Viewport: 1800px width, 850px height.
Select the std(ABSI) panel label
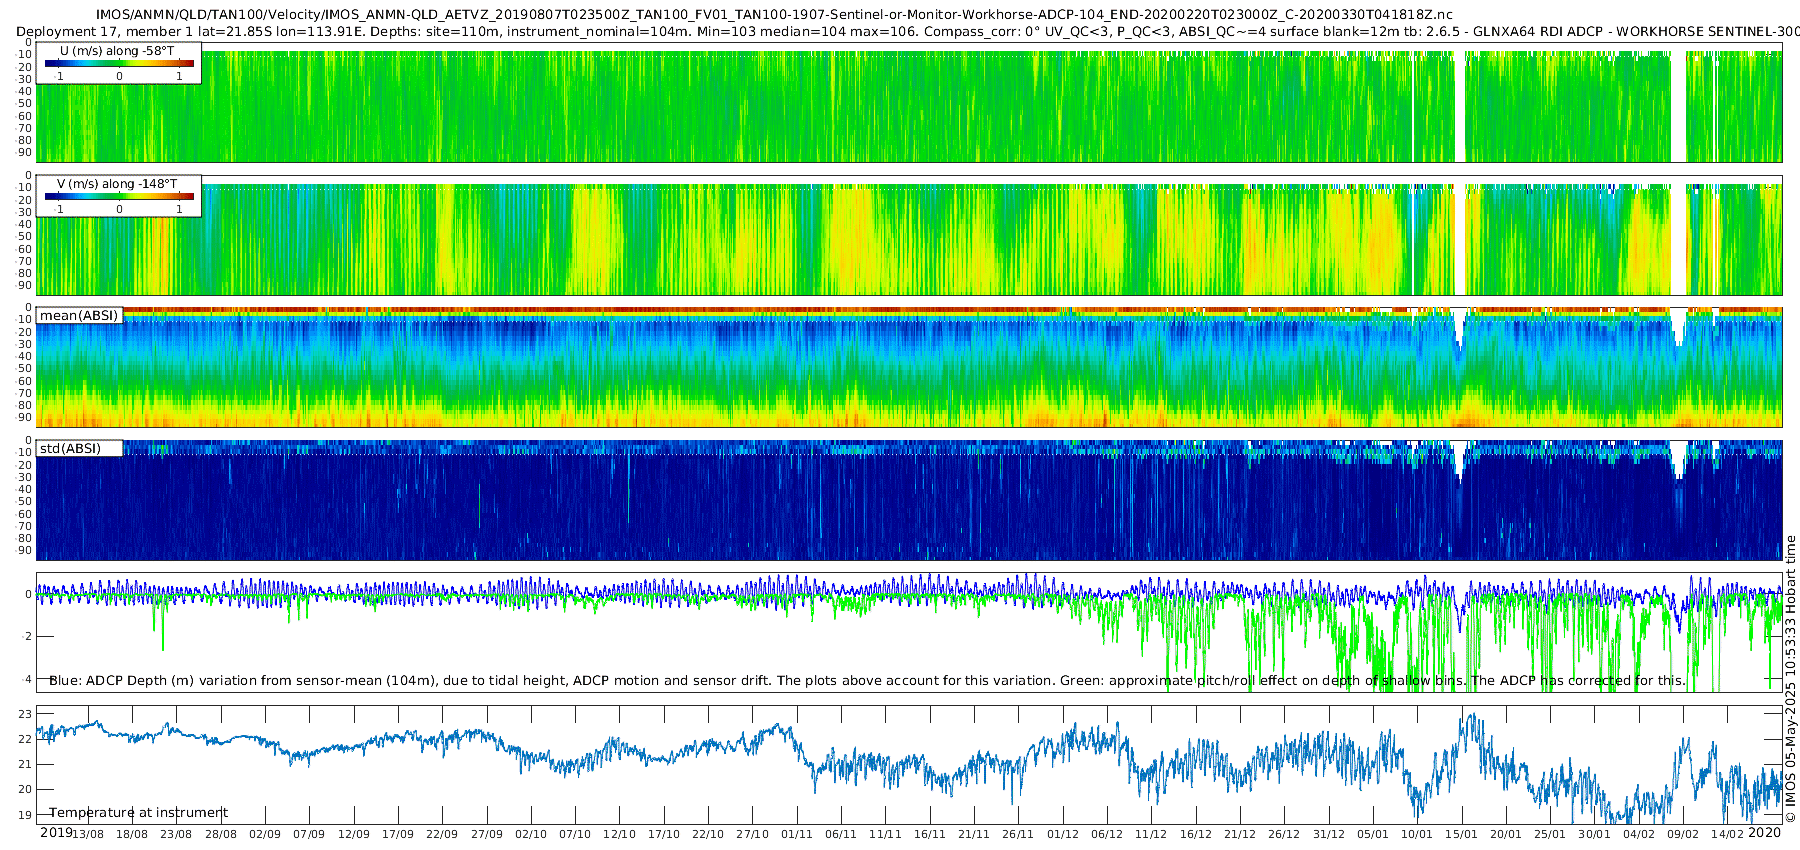(79, 448)
